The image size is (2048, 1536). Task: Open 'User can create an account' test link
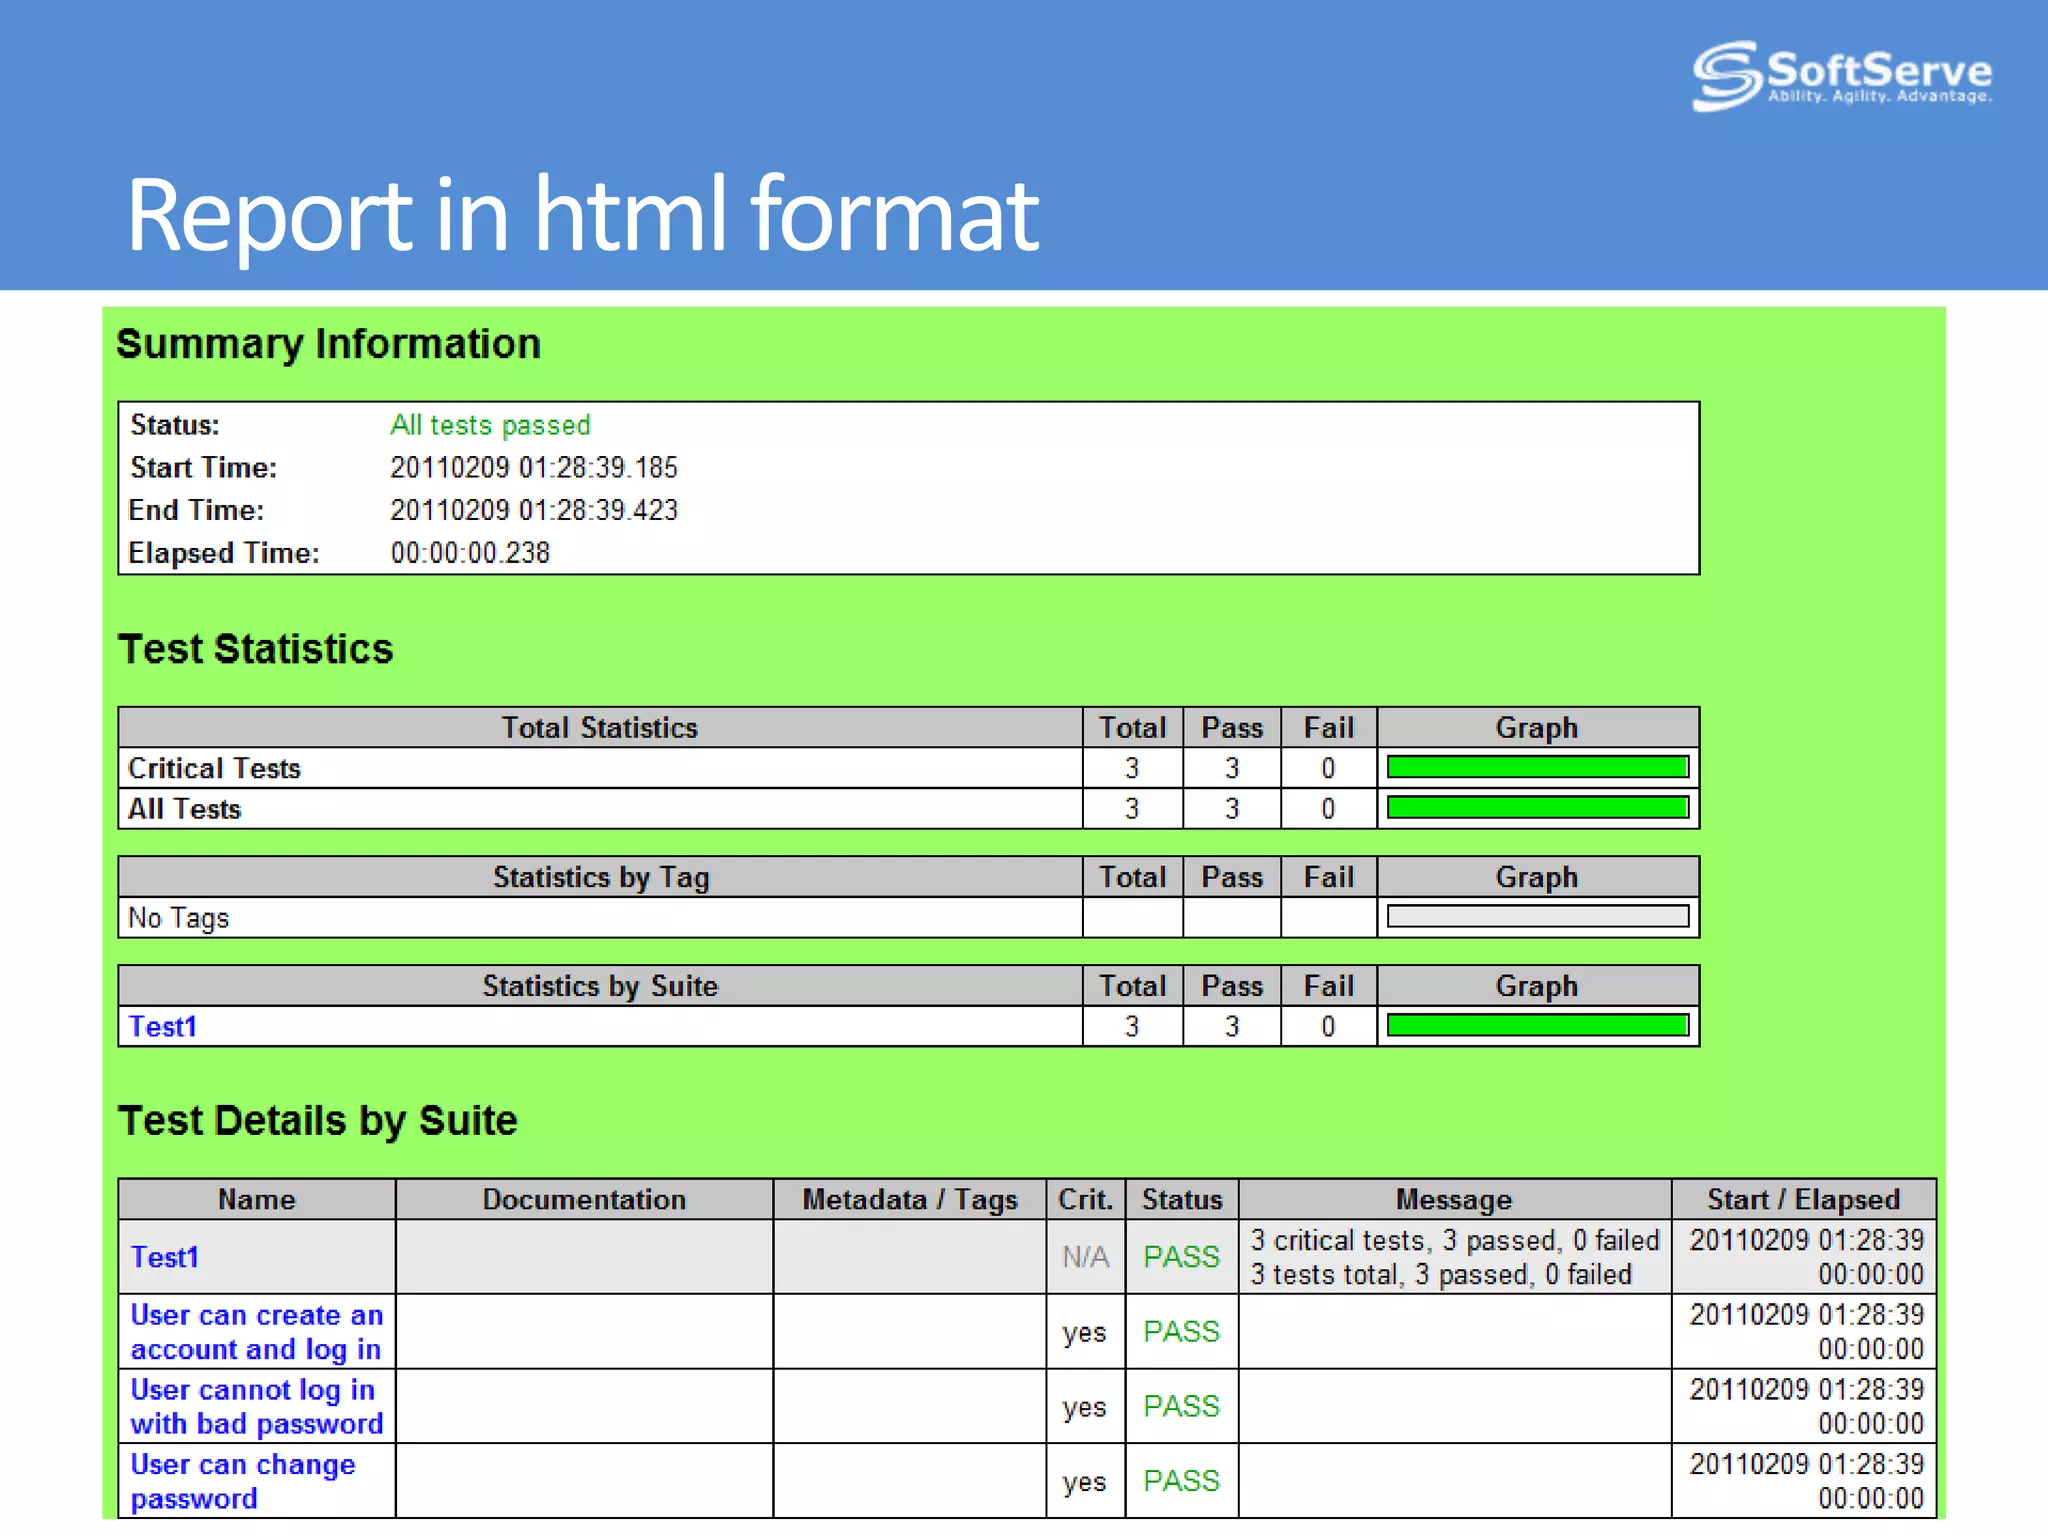256,1332
